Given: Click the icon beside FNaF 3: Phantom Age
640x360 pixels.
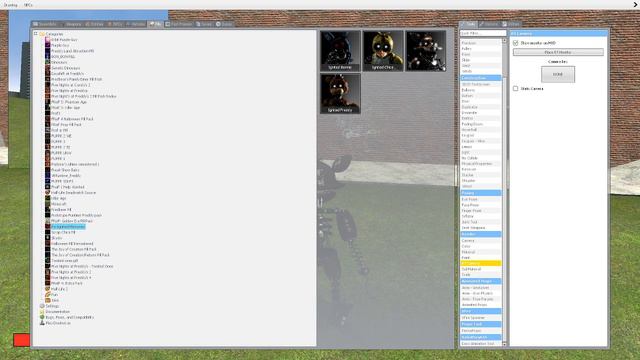Looking at the screenshot, I should [47, 102].
